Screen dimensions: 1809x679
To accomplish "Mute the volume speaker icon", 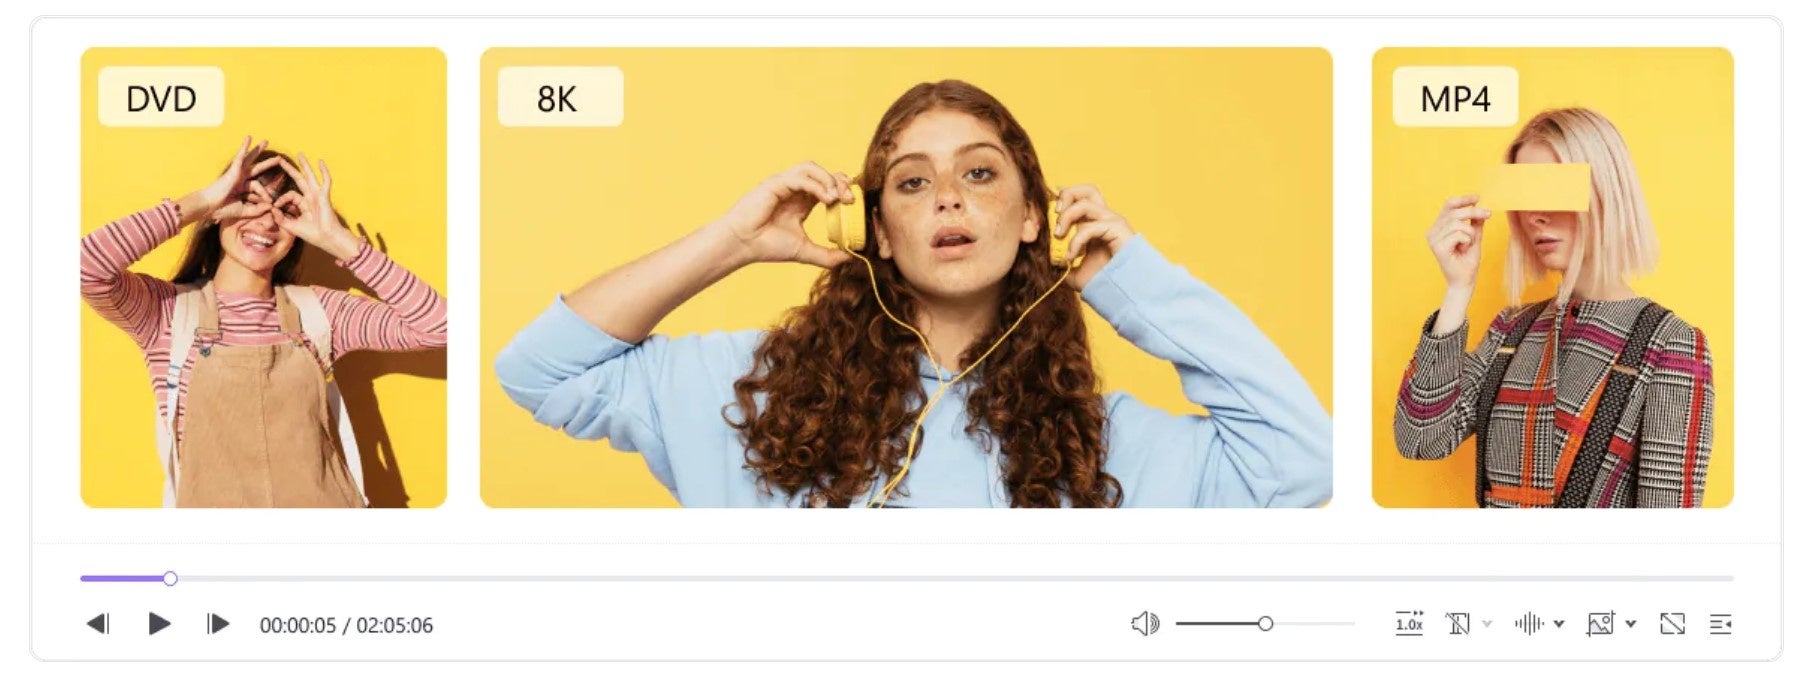I will (x=1145, y=624).
